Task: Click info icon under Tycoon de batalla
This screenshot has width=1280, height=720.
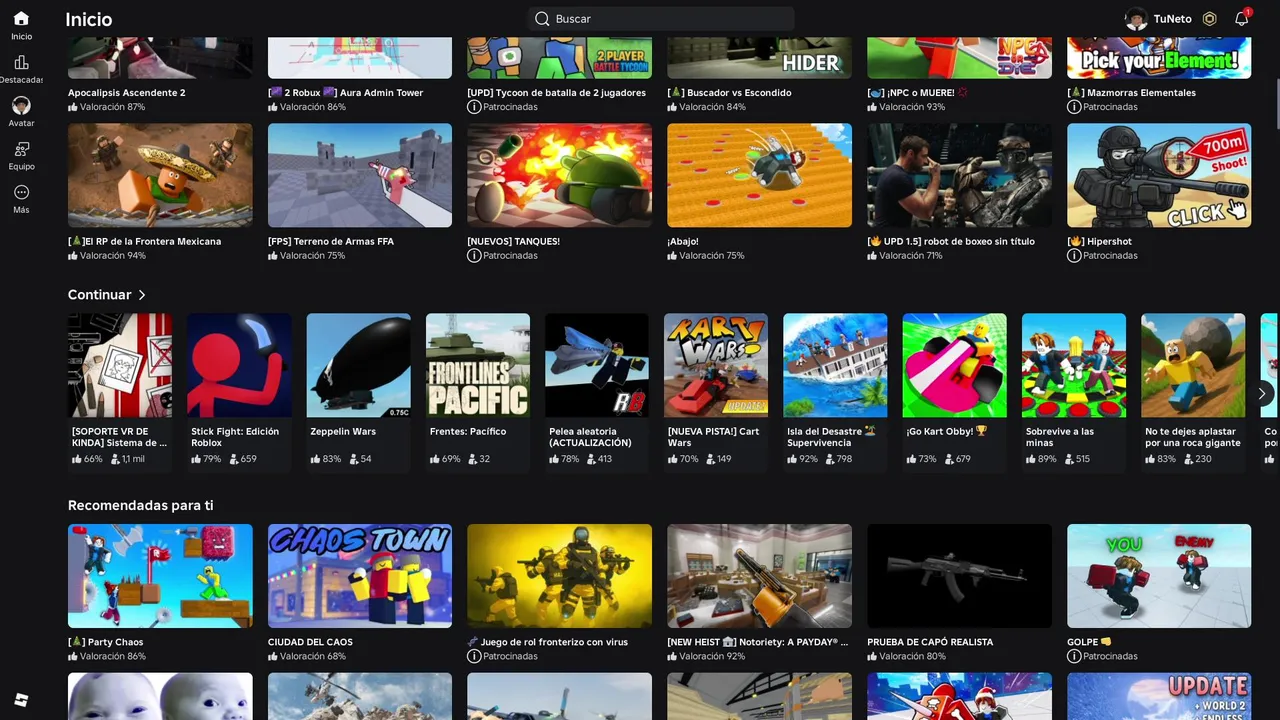Action: click(474, 107)
